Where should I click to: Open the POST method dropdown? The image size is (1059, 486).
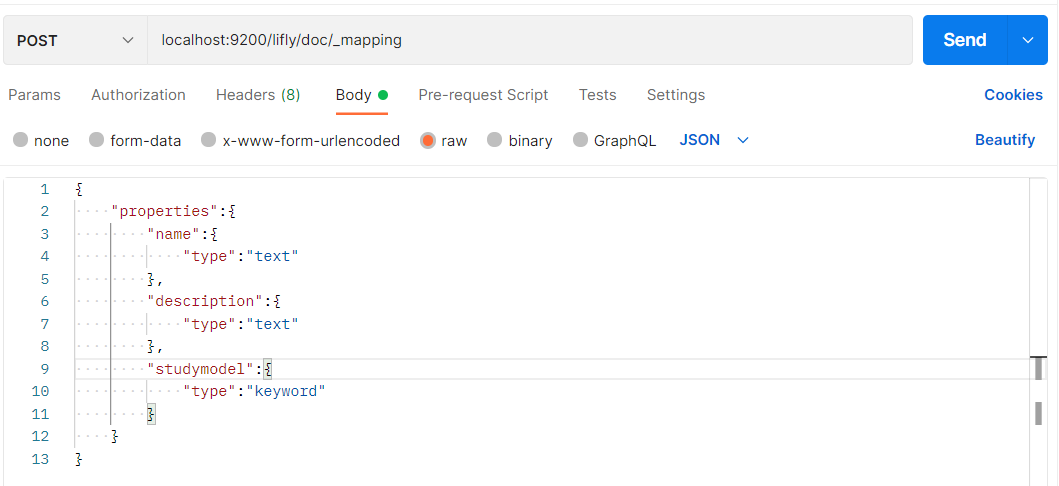pos(75,41)
